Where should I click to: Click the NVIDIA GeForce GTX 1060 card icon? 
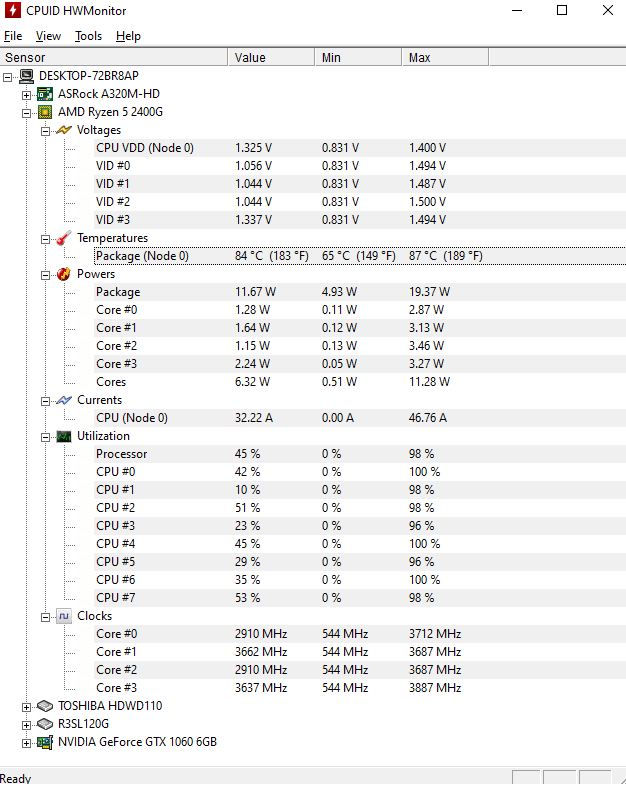pos(45,742)
